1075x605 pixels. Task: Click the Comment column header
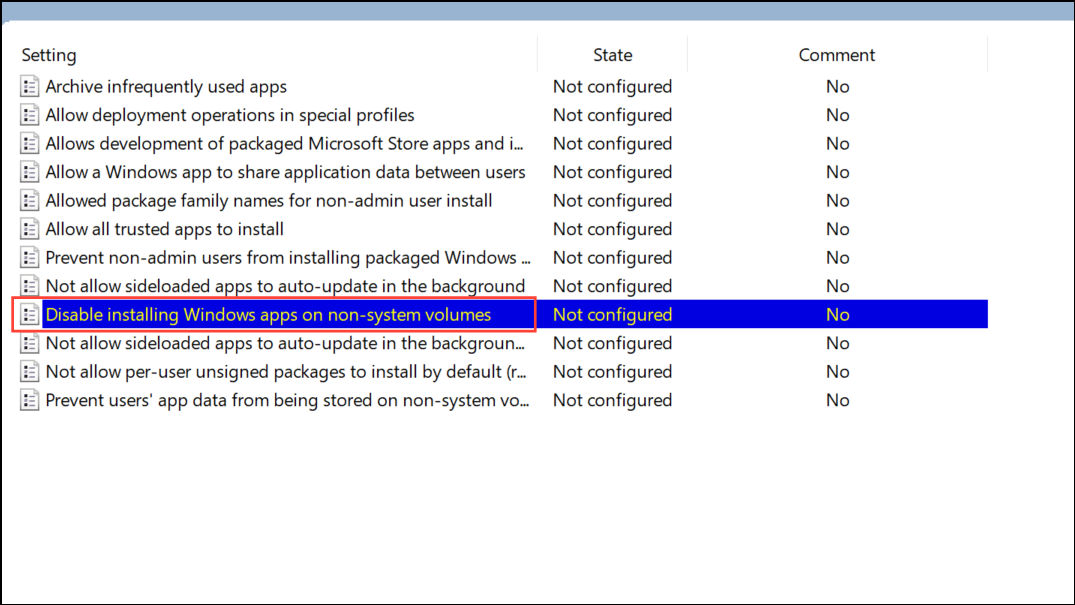coord(836,55)
